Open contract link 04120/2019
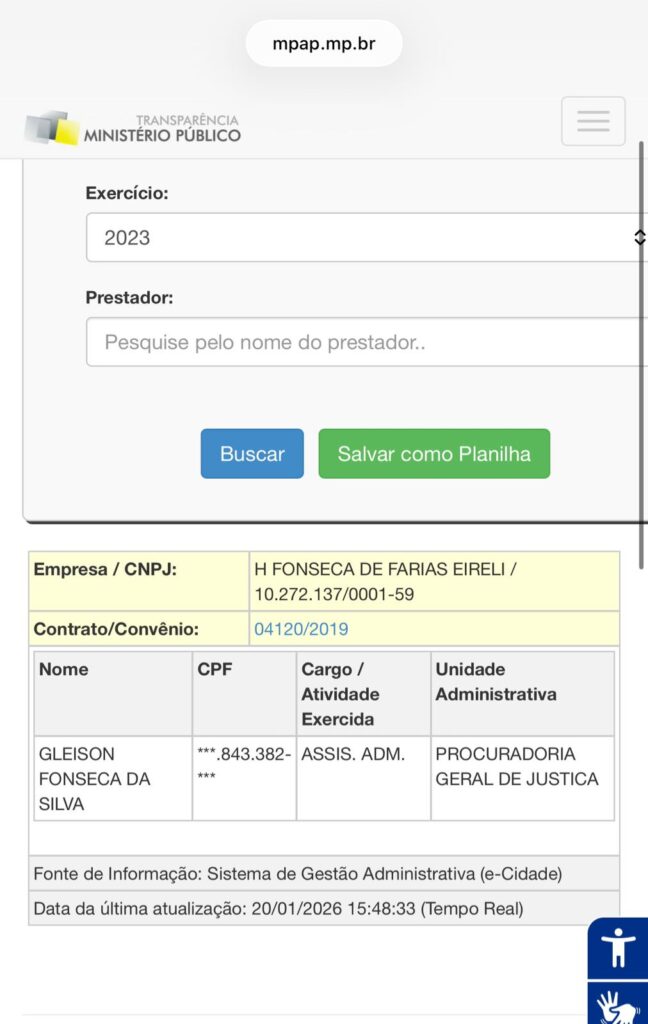 coord(301,629)
